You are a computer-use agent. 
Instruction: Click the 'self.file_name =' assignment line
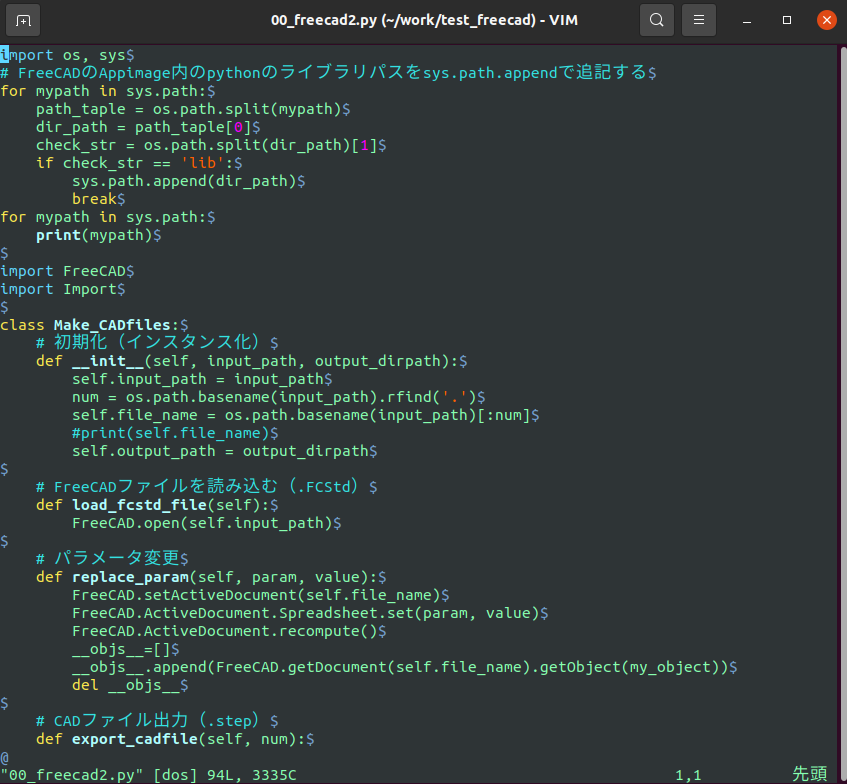coord(306,415)
